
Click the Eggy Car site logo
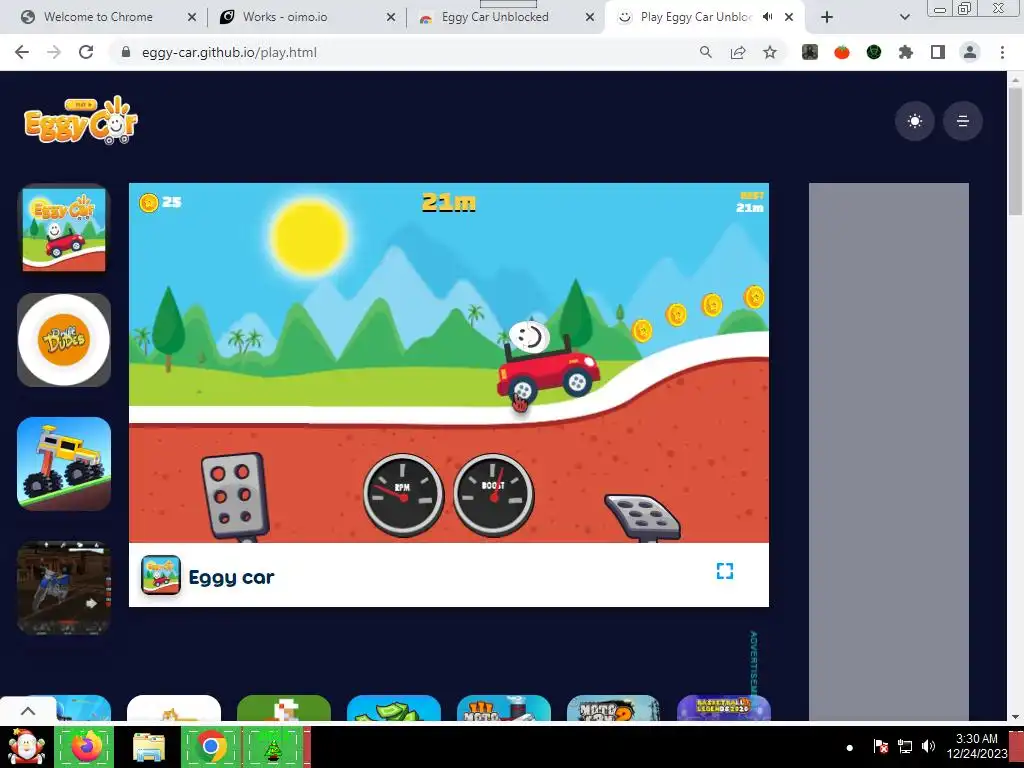(x=81, y=120)
